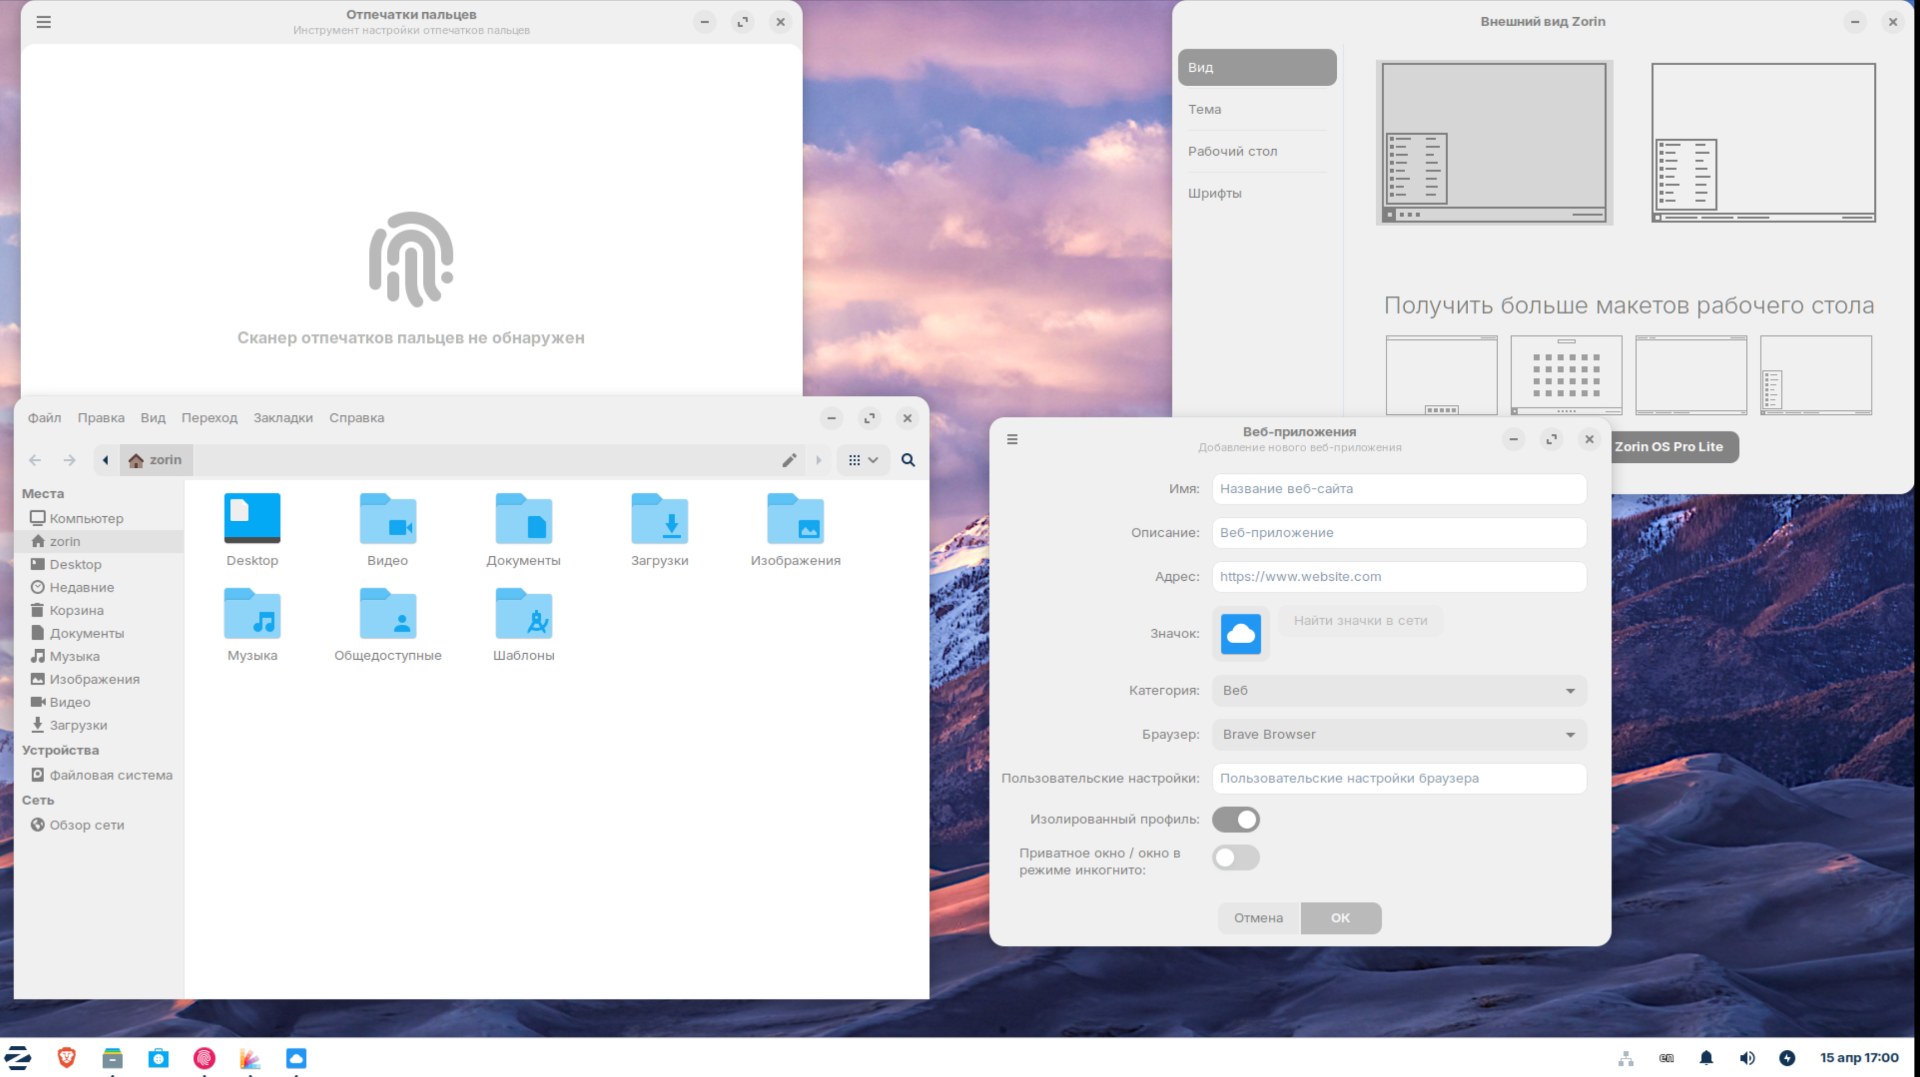Disable the Изолированный профиль switch

(x=1236, y=820)
